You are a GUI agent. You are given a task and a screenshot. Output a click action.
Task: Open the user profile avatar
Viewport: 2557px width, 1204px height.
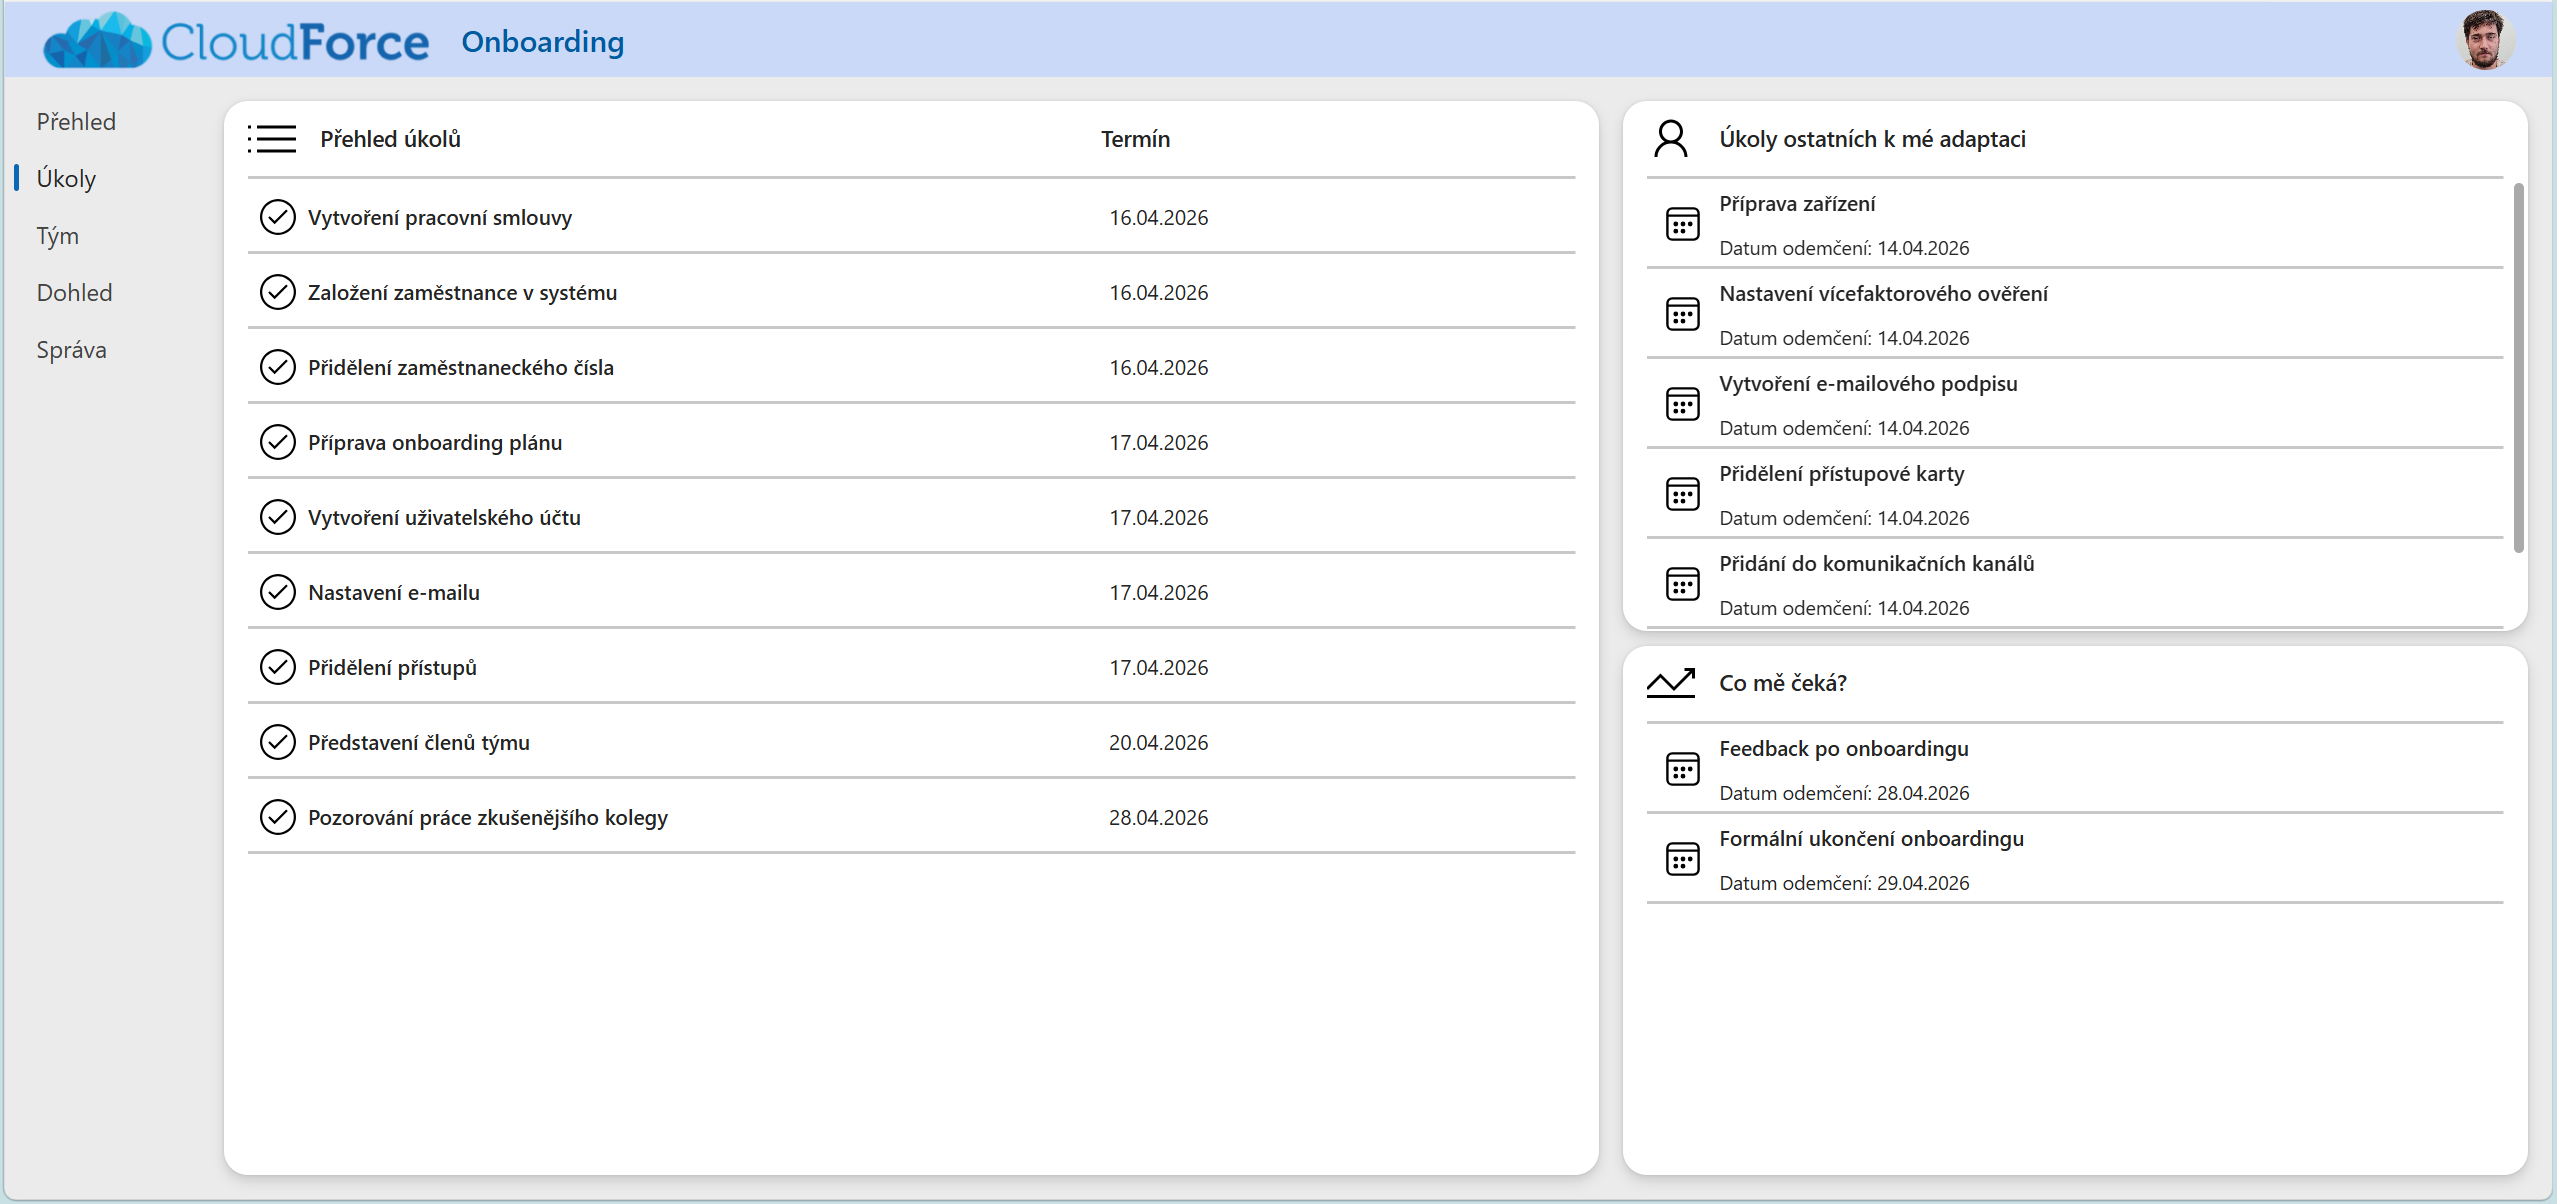coord(2484,41)
